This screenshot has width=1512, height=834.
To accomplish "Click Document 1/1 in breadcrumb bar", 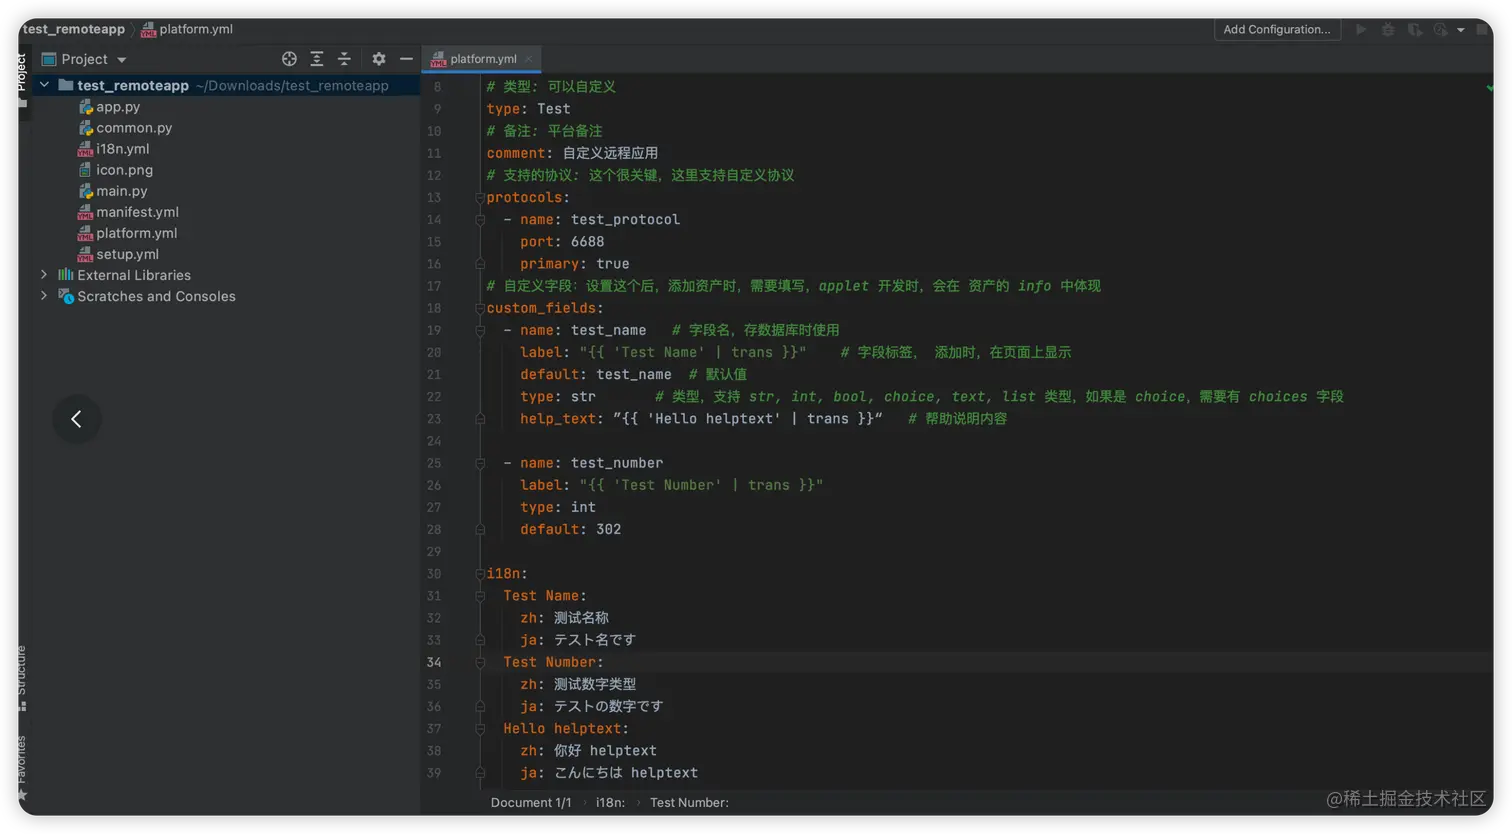I will pos(531,803).
